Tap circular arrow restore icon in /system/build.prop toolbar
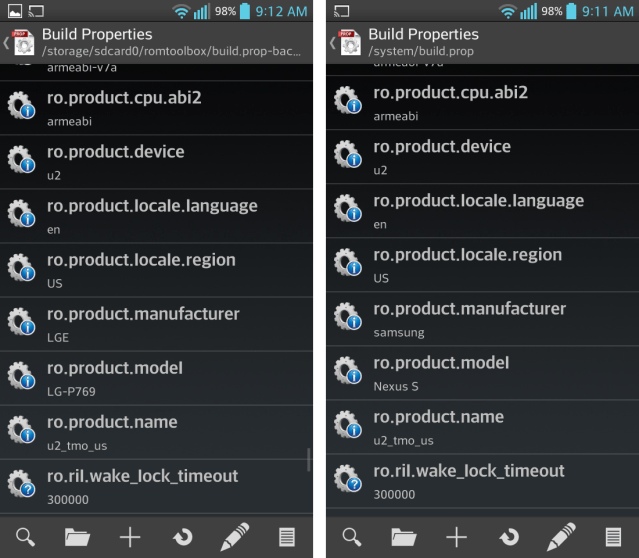 click(509, 536)
